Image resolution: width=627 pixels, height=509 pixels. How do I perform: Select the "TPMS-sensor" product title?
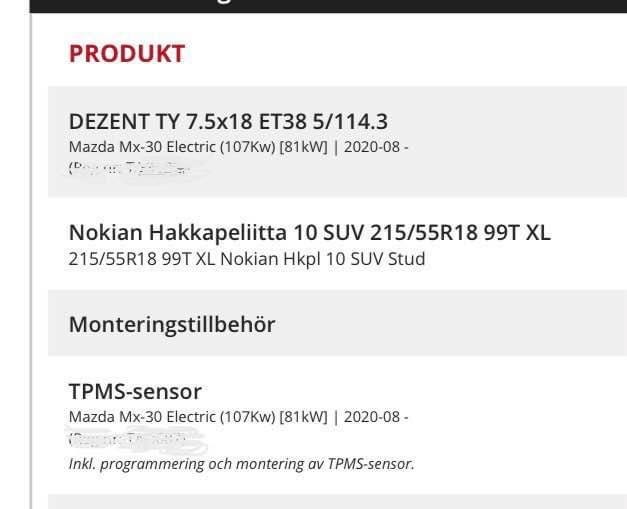135,391
